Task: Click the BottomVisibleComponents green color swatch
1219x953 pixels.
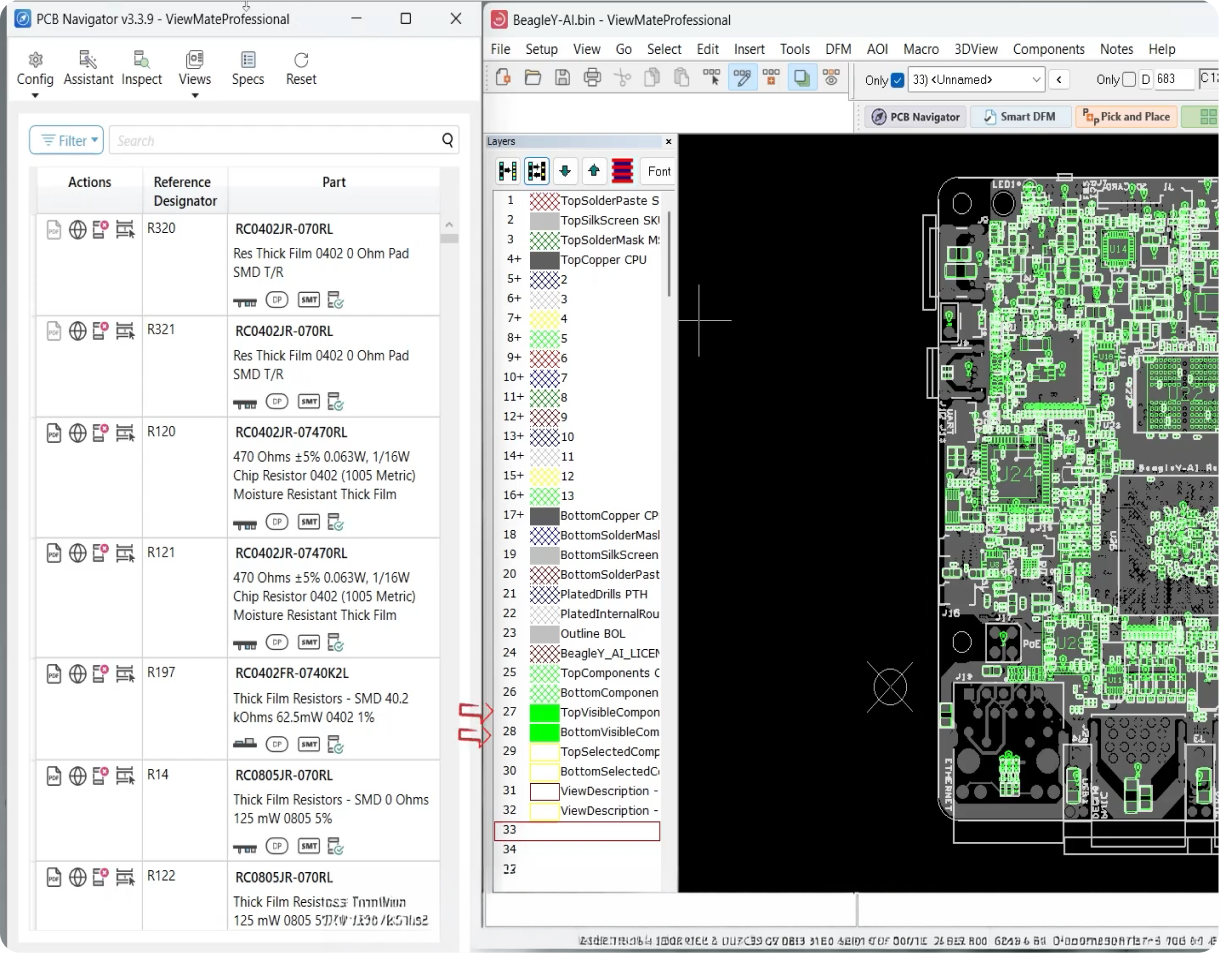Action: pos(544,732)
